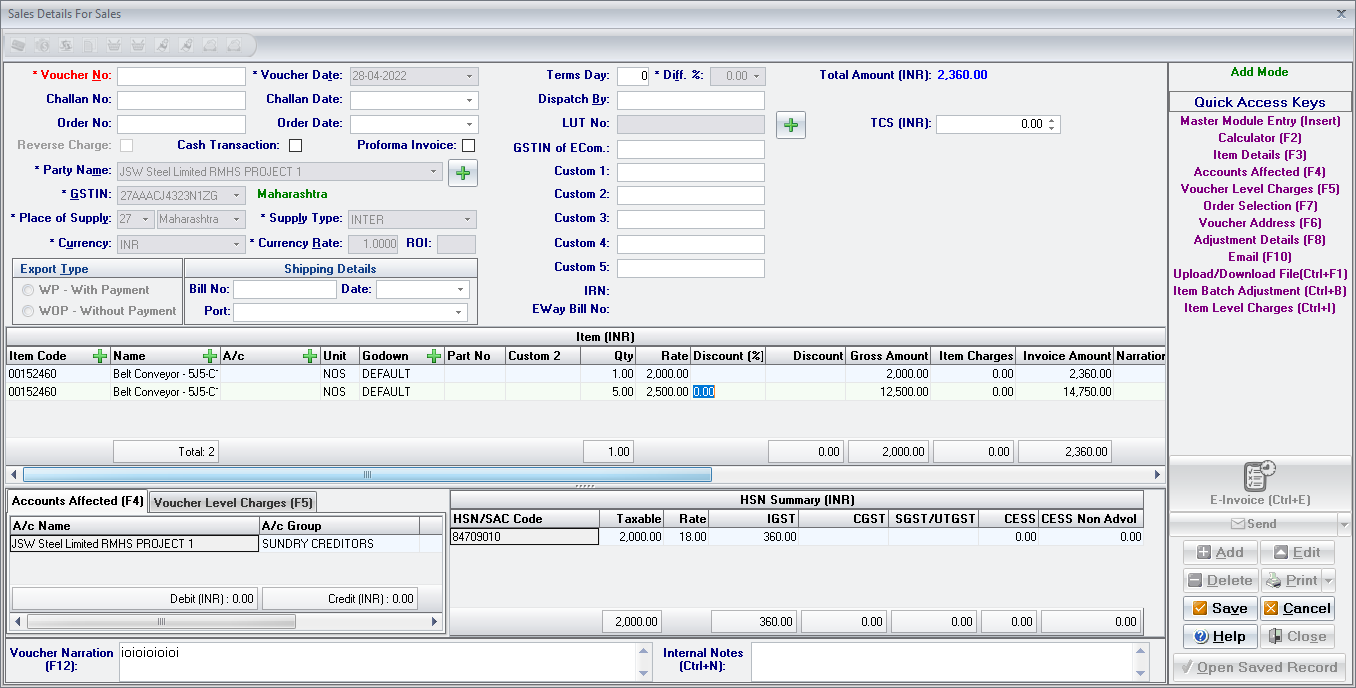
Task: Cancel the current voucher entry
Action: (1297, 608)
